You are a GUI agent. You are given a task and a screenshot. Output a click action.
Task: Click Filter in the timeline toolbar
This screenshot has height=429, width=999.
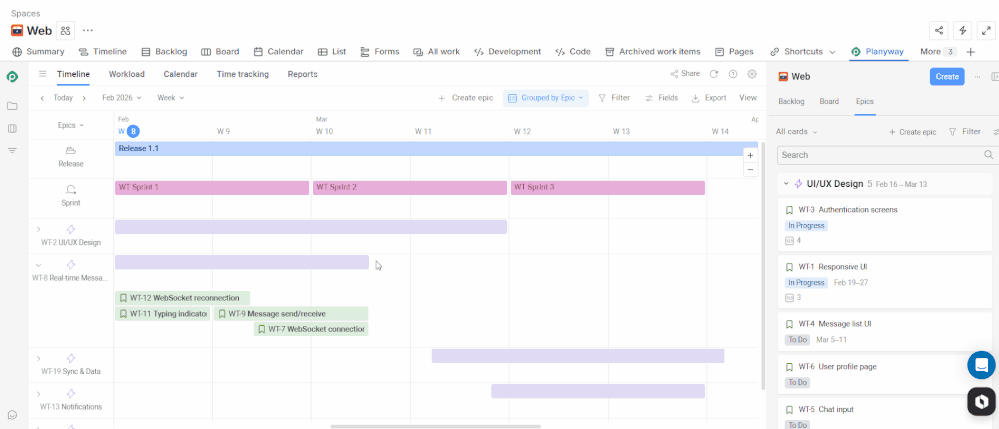tap(614, 98)
